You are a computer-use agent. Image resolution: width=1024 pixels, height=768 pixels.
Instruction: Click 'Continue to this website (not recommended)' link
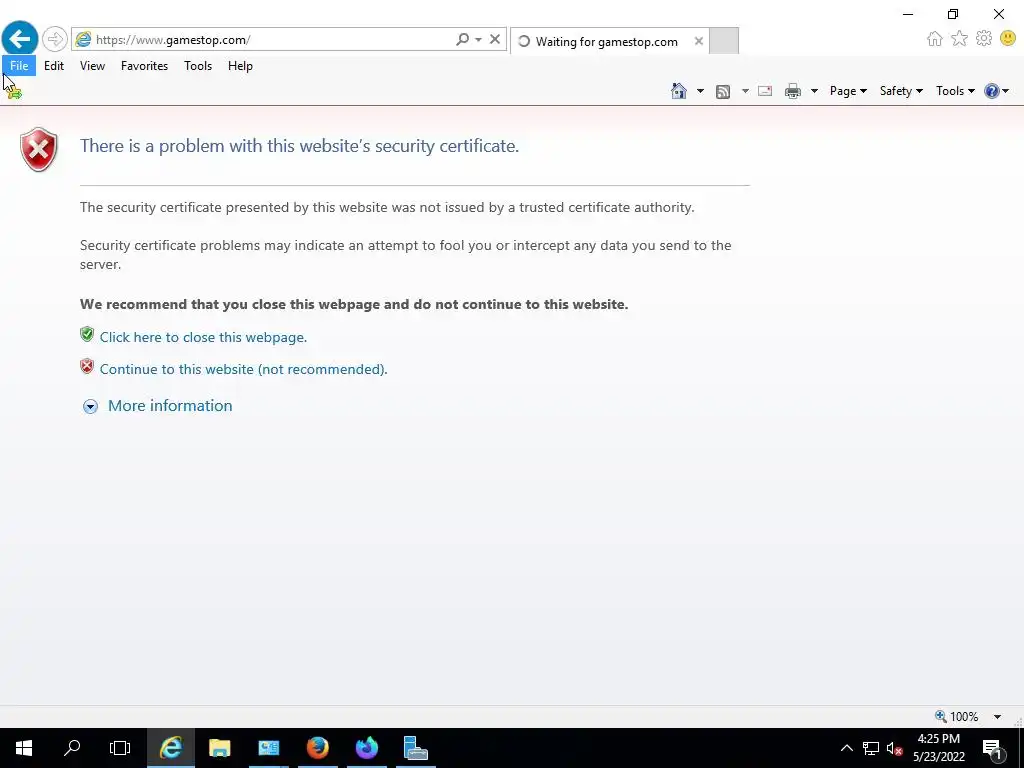(x=244, y=369)
